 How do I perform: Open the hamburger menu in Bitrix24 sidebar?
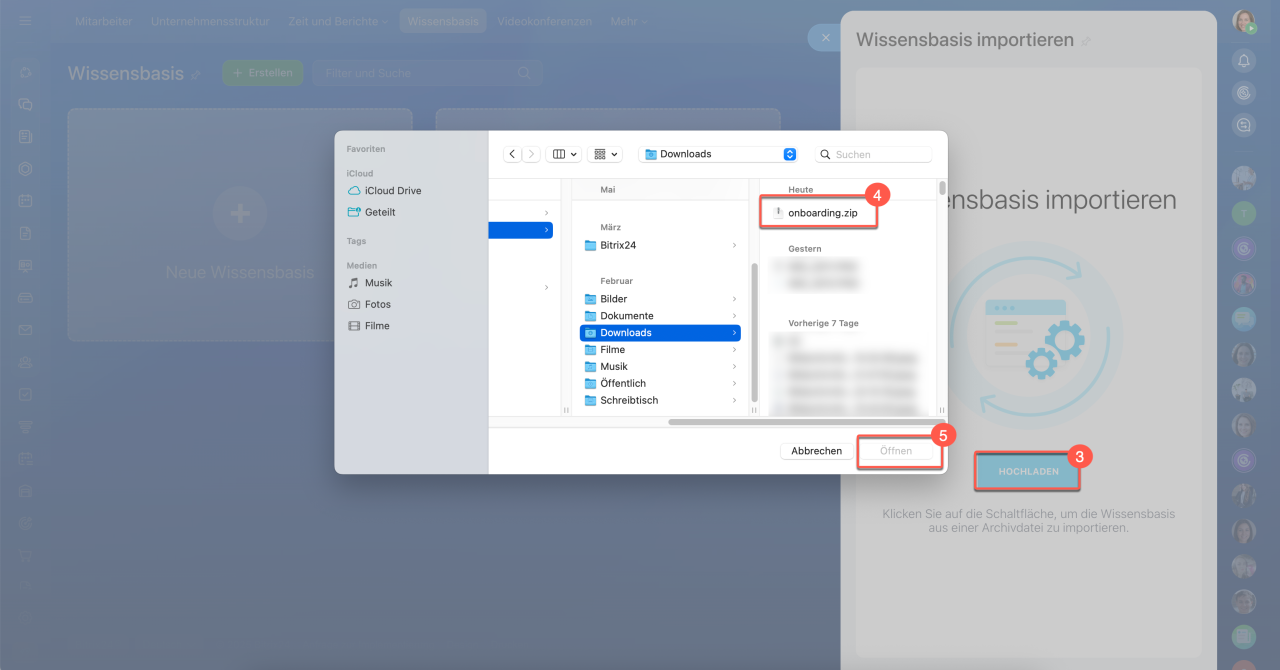tap(25, 21)
